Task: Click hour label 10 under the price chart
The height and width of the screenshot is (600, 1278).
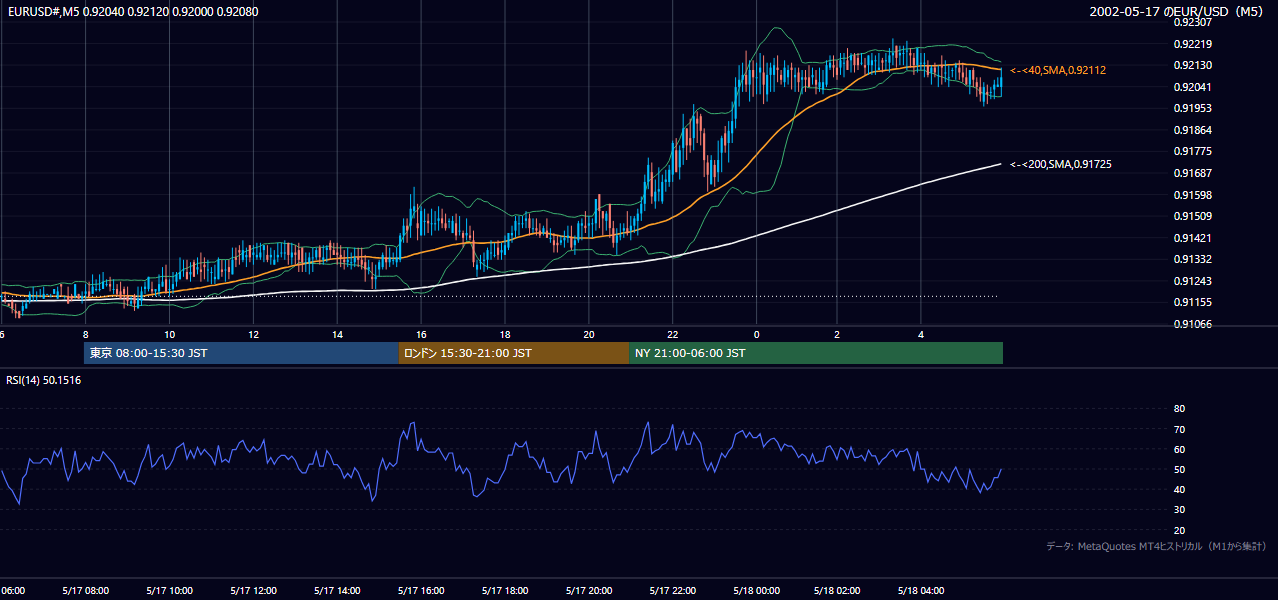Action: (x=170, y=335)
